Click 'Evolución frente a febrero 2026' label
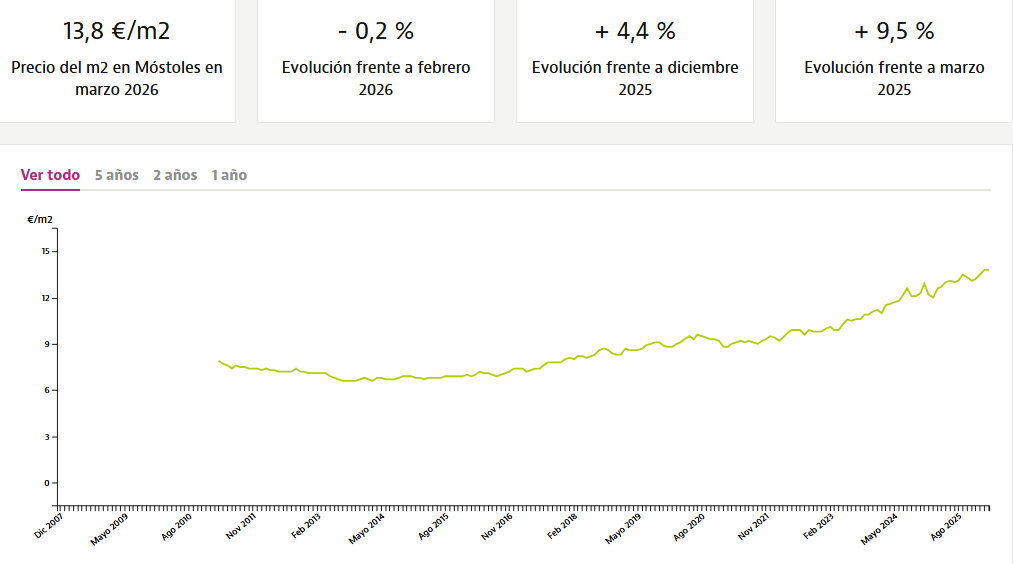 pyautogui.click(x=376, y=78)
